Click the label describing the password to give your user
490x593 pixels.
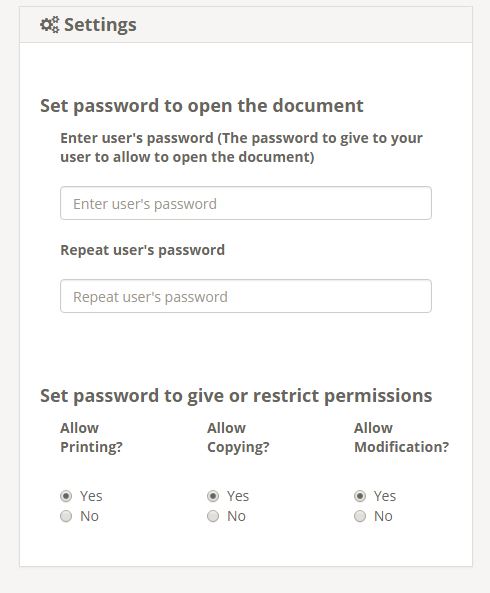(x=241, y=147)
